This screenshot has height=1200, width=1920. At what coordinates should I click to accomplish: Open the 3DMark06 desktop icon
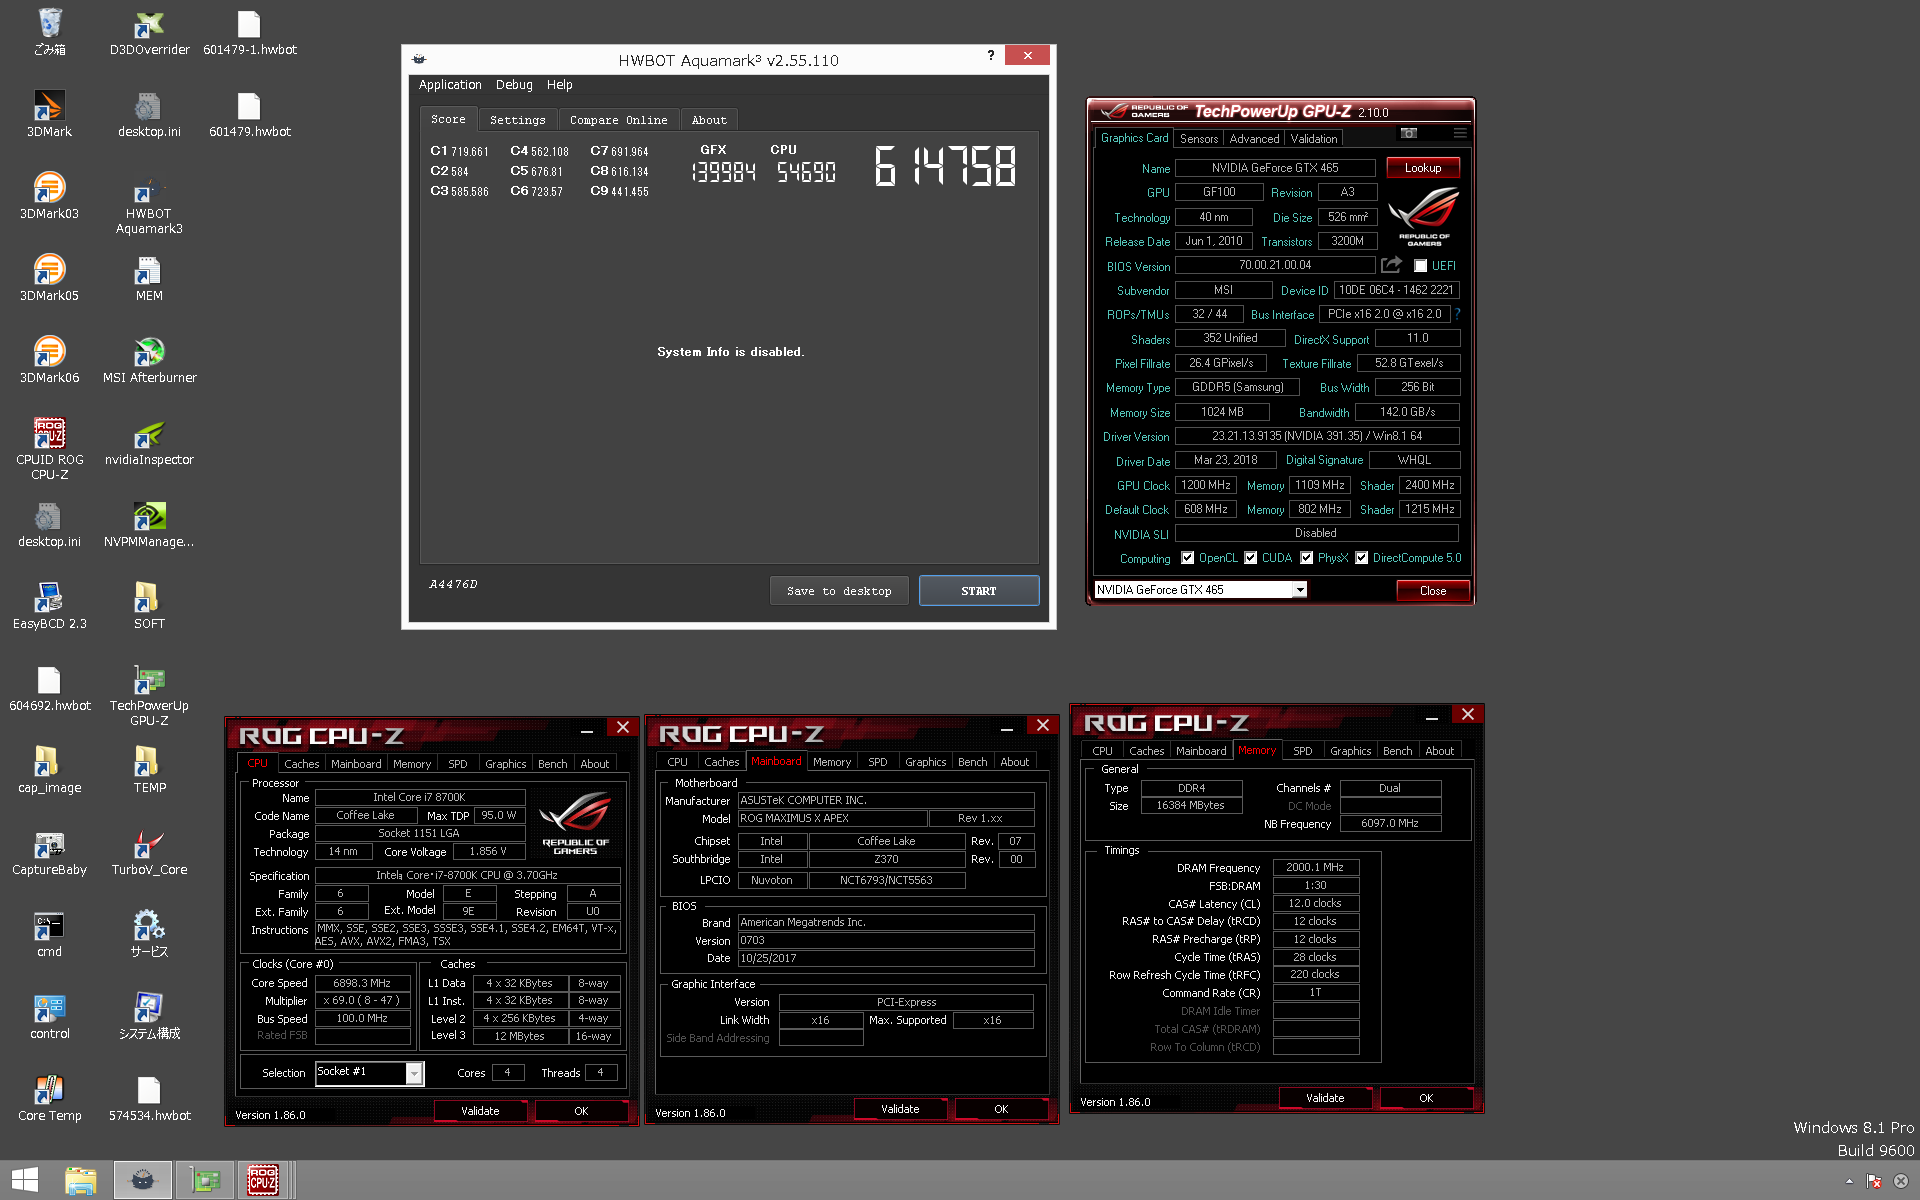[x=49, y=360]
